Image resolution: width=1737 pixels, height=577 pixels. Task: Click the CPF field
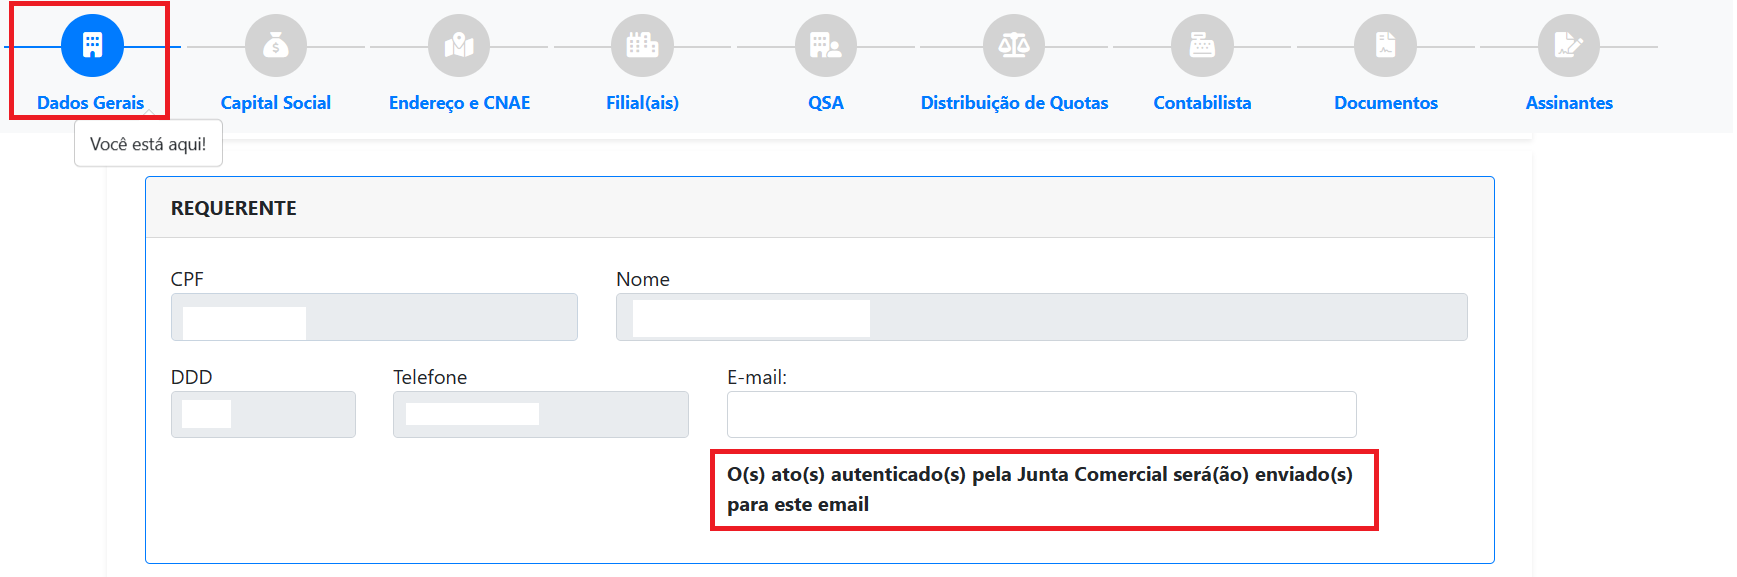click(x=374, y=317)
